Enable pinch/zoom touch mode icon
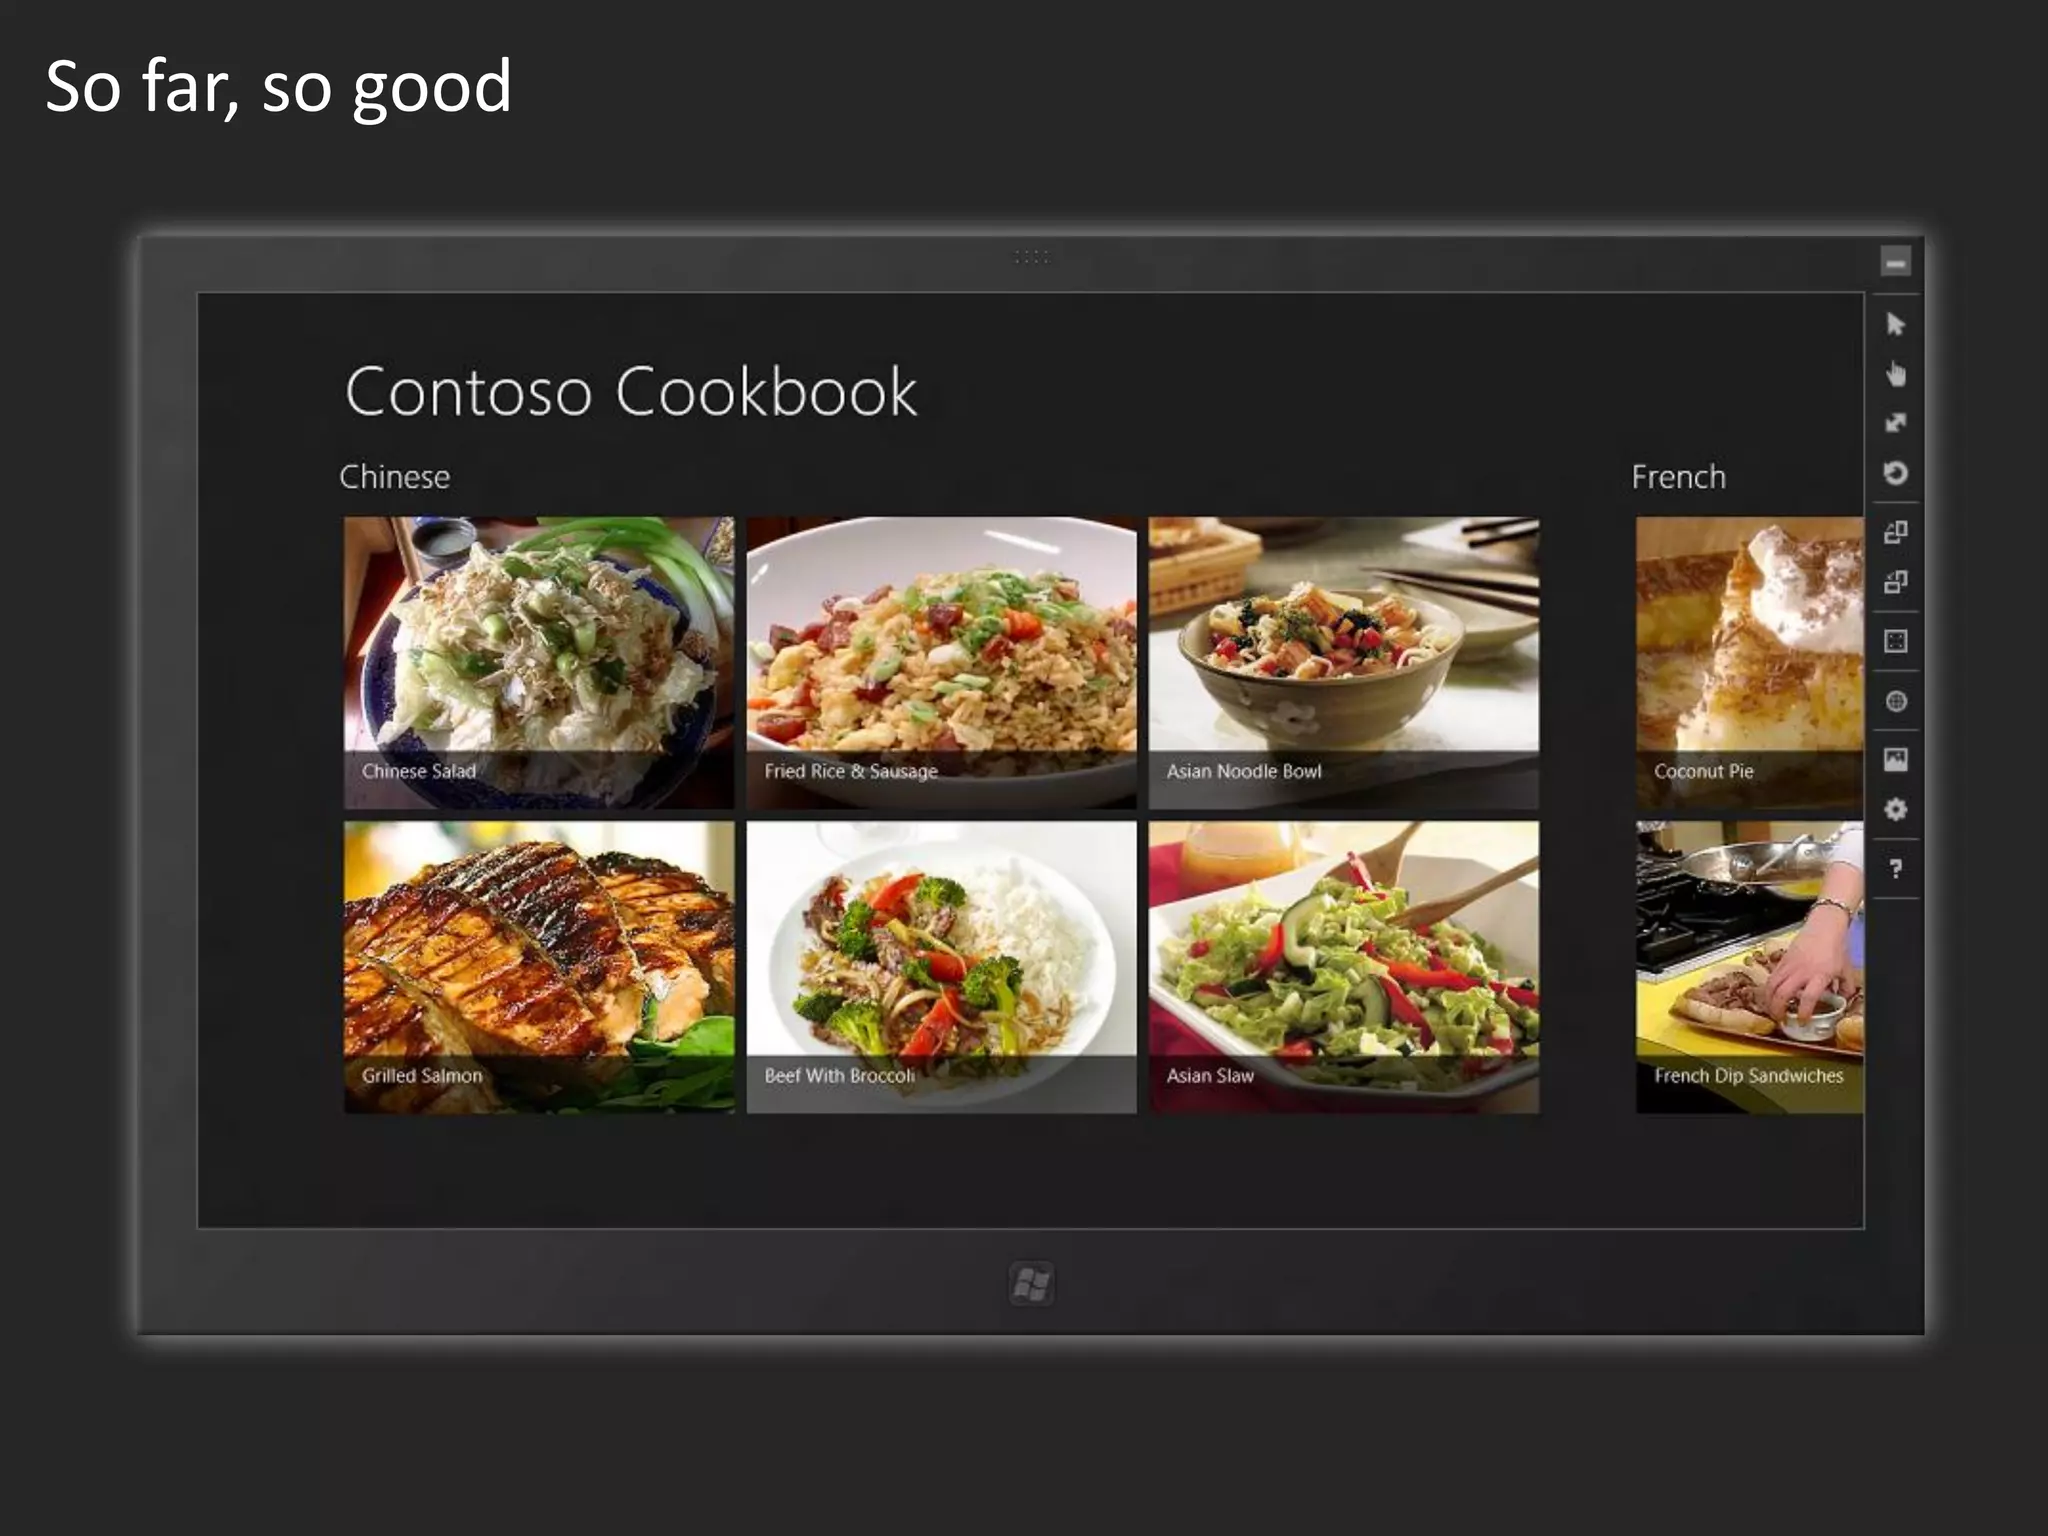The image size is (2048, 1536). (x=1895, y=423)
